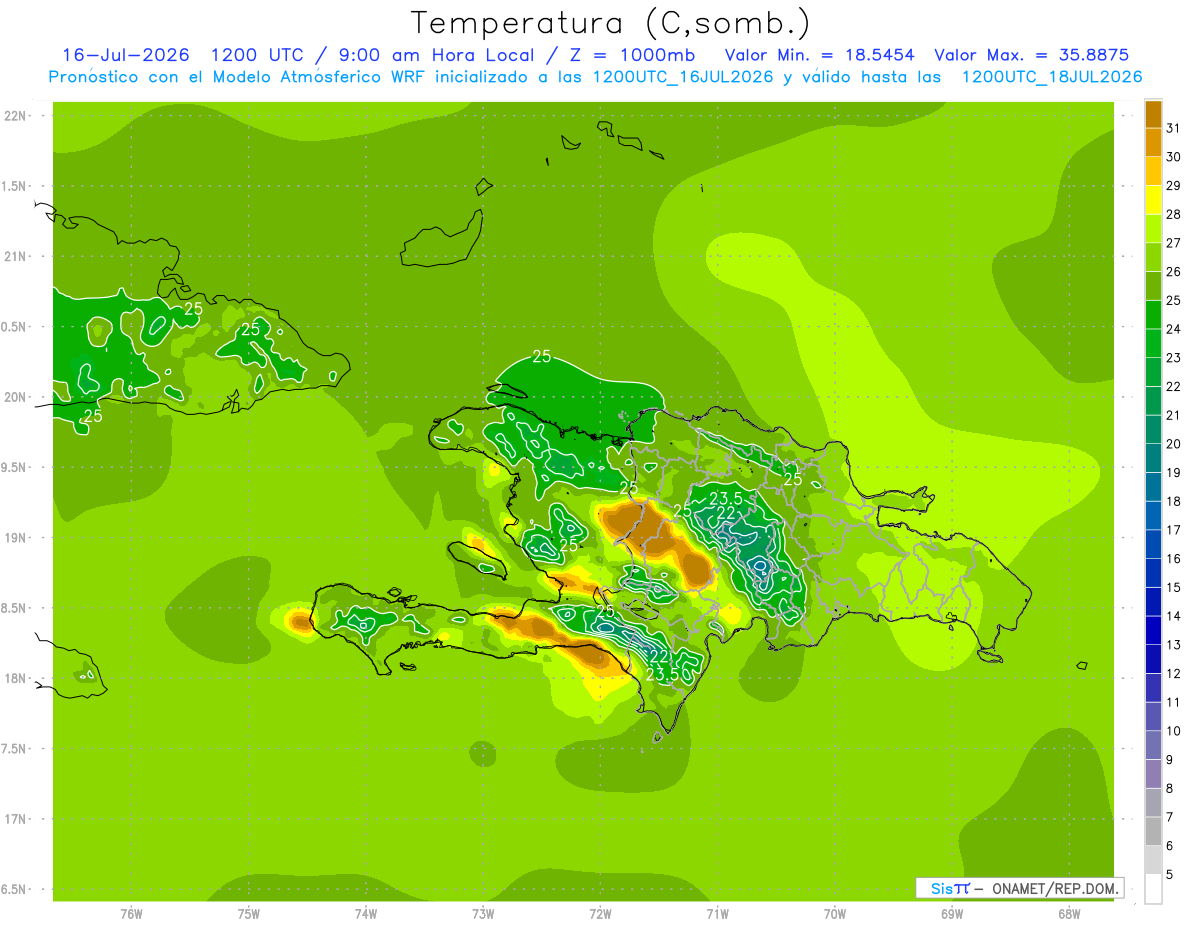The height and width of the screenshot is (927, 1200).
Task: Click the '20N' latitude label
Action: 16,398
